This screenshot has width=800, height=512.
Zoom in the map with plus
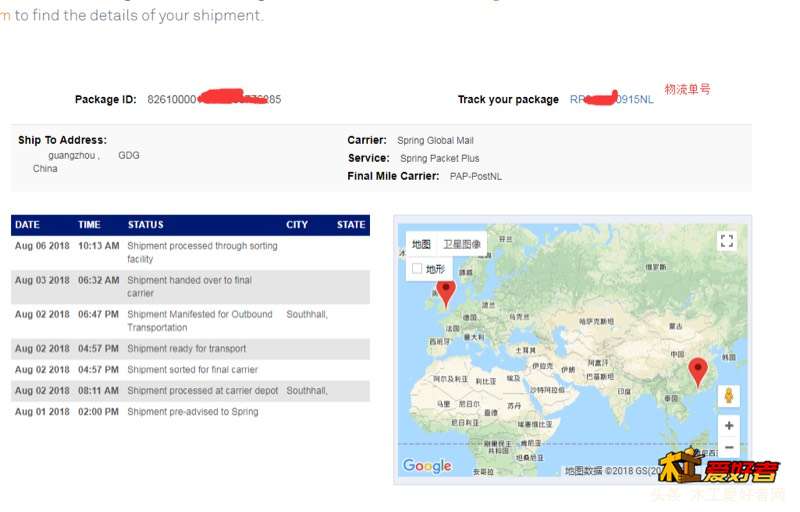pos(729,426)
